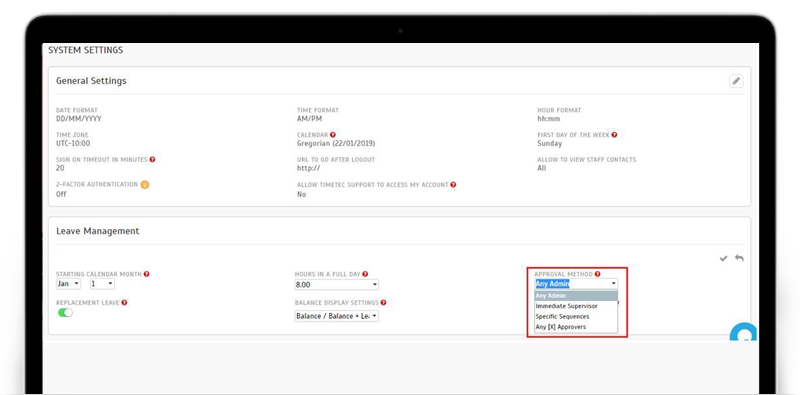Revert Leave Management changes with undo arrow
Image resolution: width=800 pixels, height=395 pixels.
(x=739, y=258)
